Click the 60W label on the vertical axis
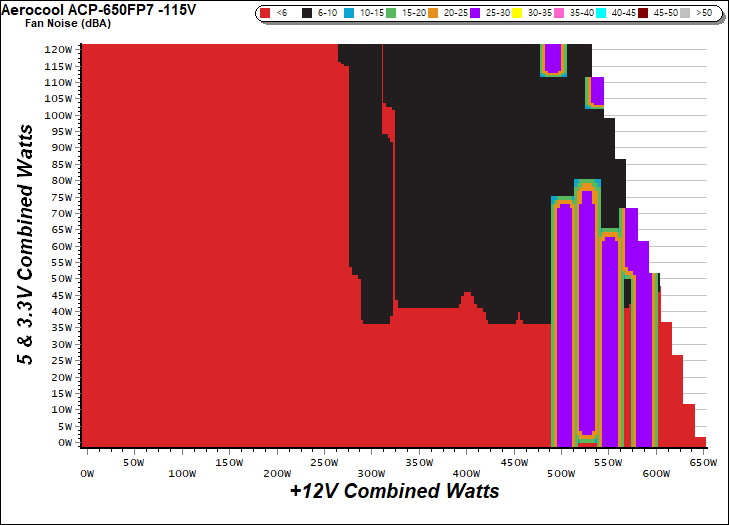Screen dimensions: 729x525 61,245
